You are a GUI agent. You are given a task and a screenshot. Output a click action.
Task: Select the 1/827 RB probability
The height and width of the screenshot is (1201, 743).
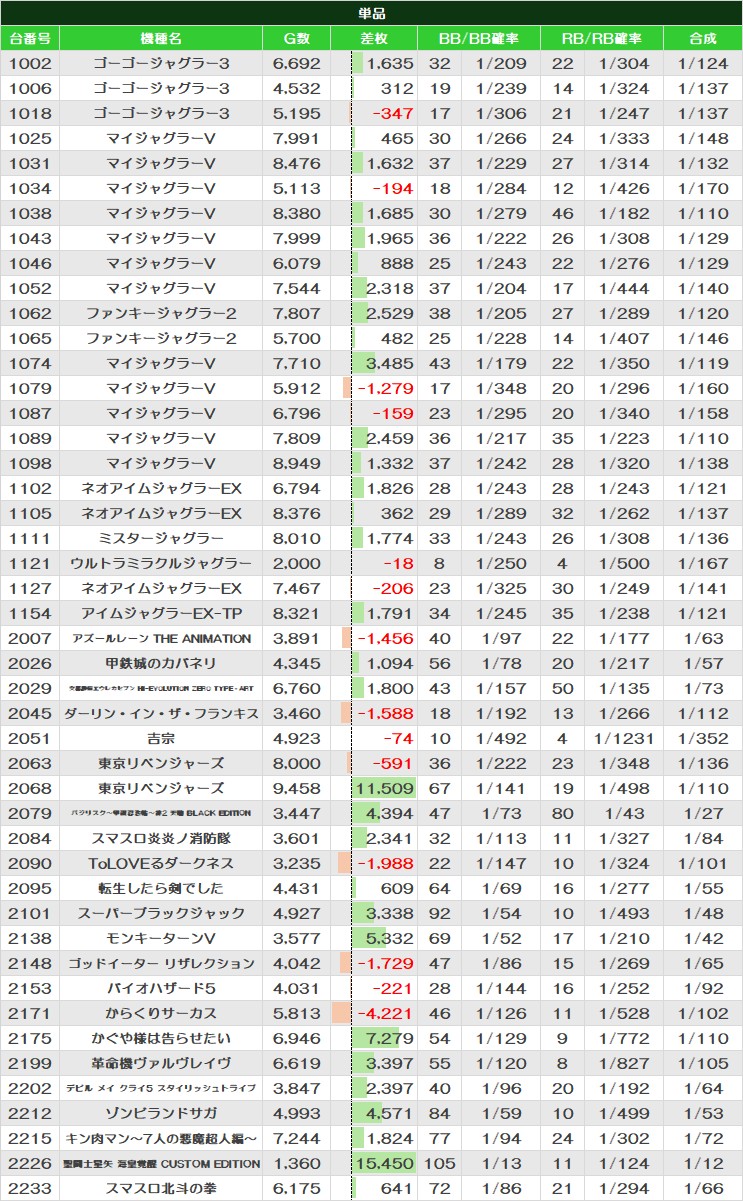pyautogui.click(x=623, y=1063)
